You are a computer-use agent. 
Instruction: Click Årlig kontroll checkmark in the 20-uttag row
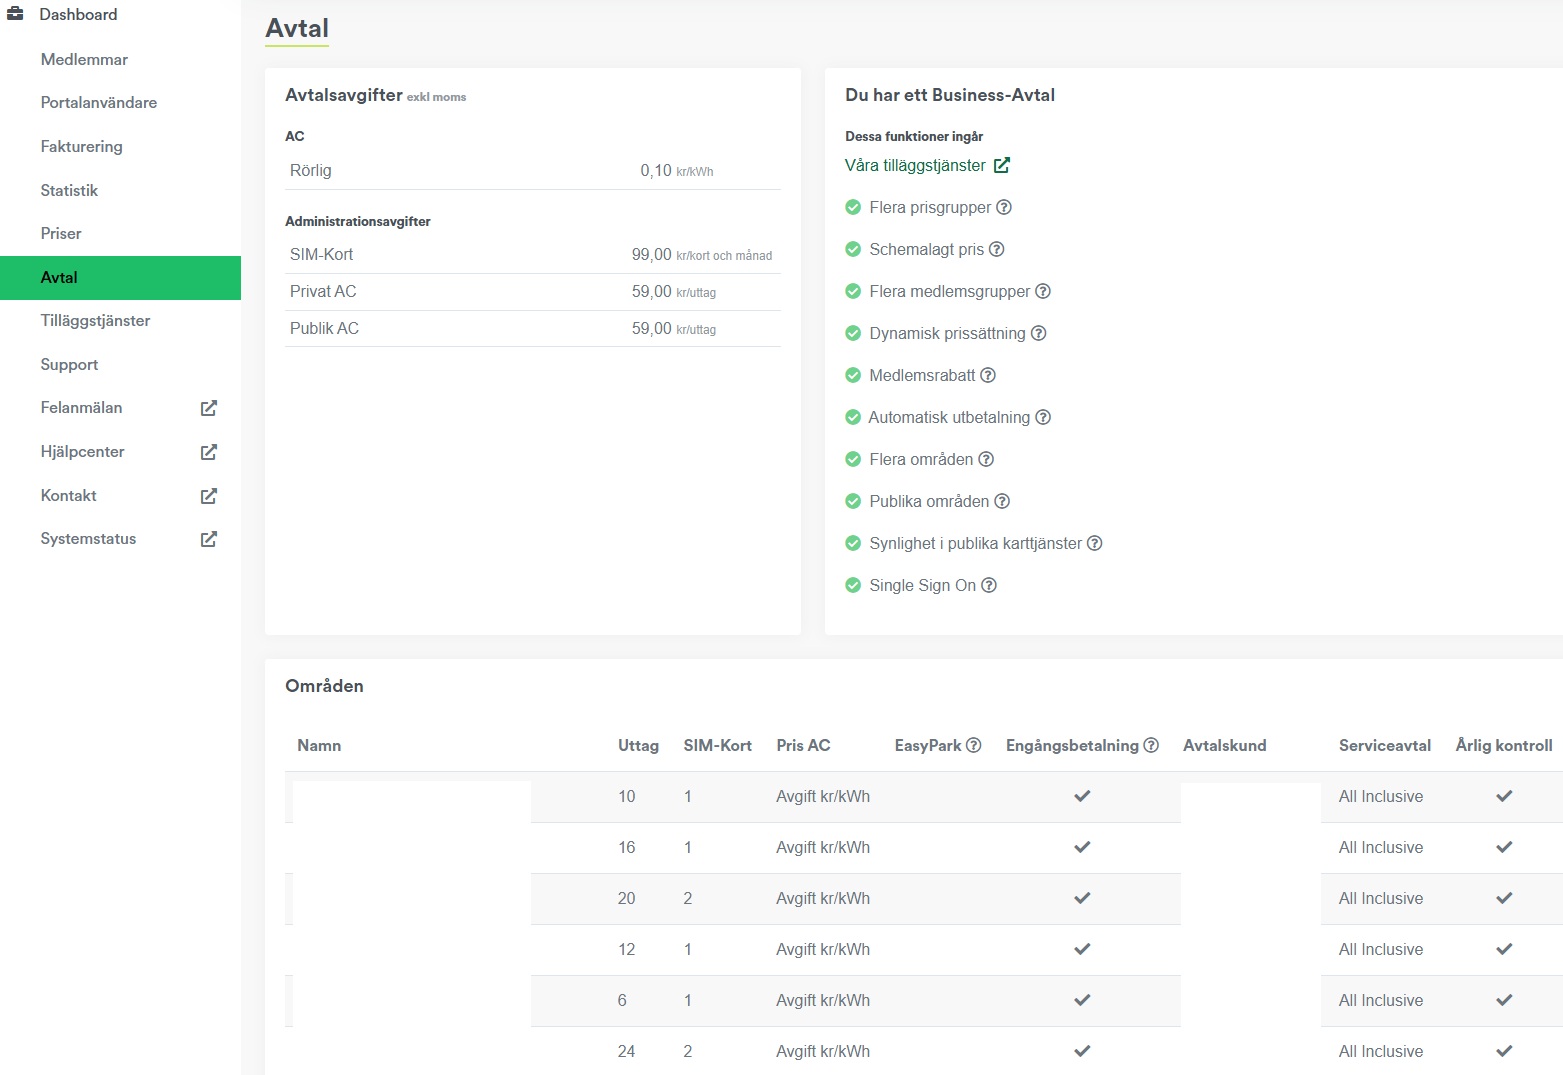pyautogui.click(x=1504, y=898)
